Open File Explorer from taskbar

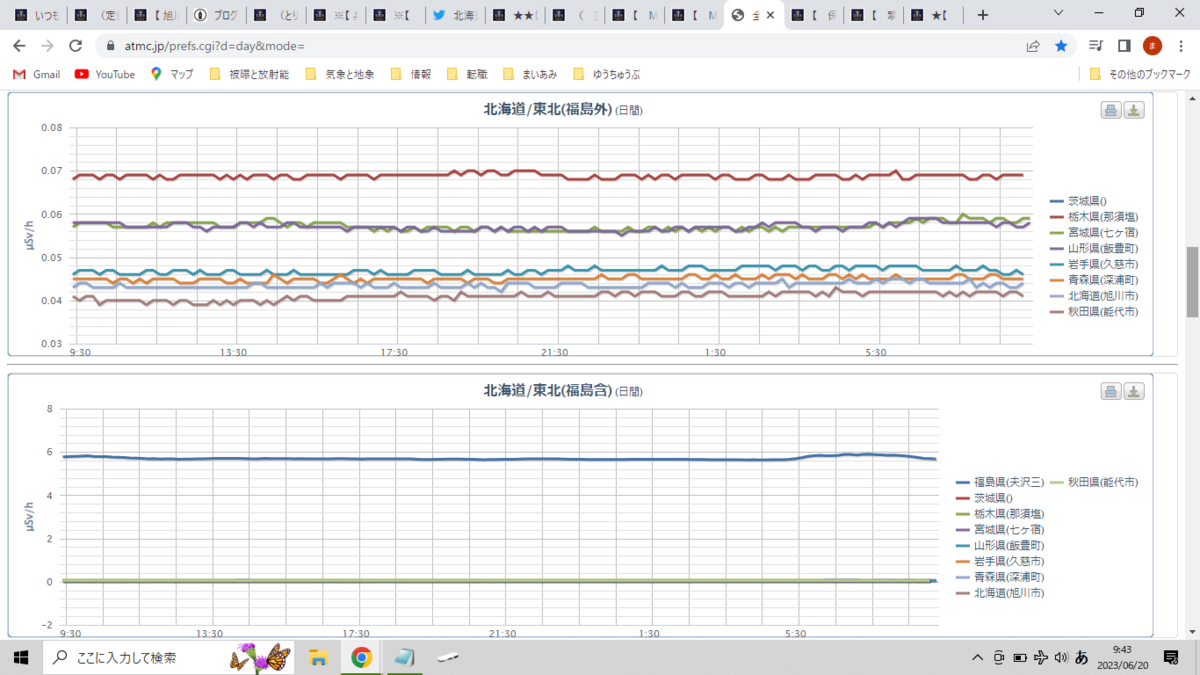(x=318, y=657)
